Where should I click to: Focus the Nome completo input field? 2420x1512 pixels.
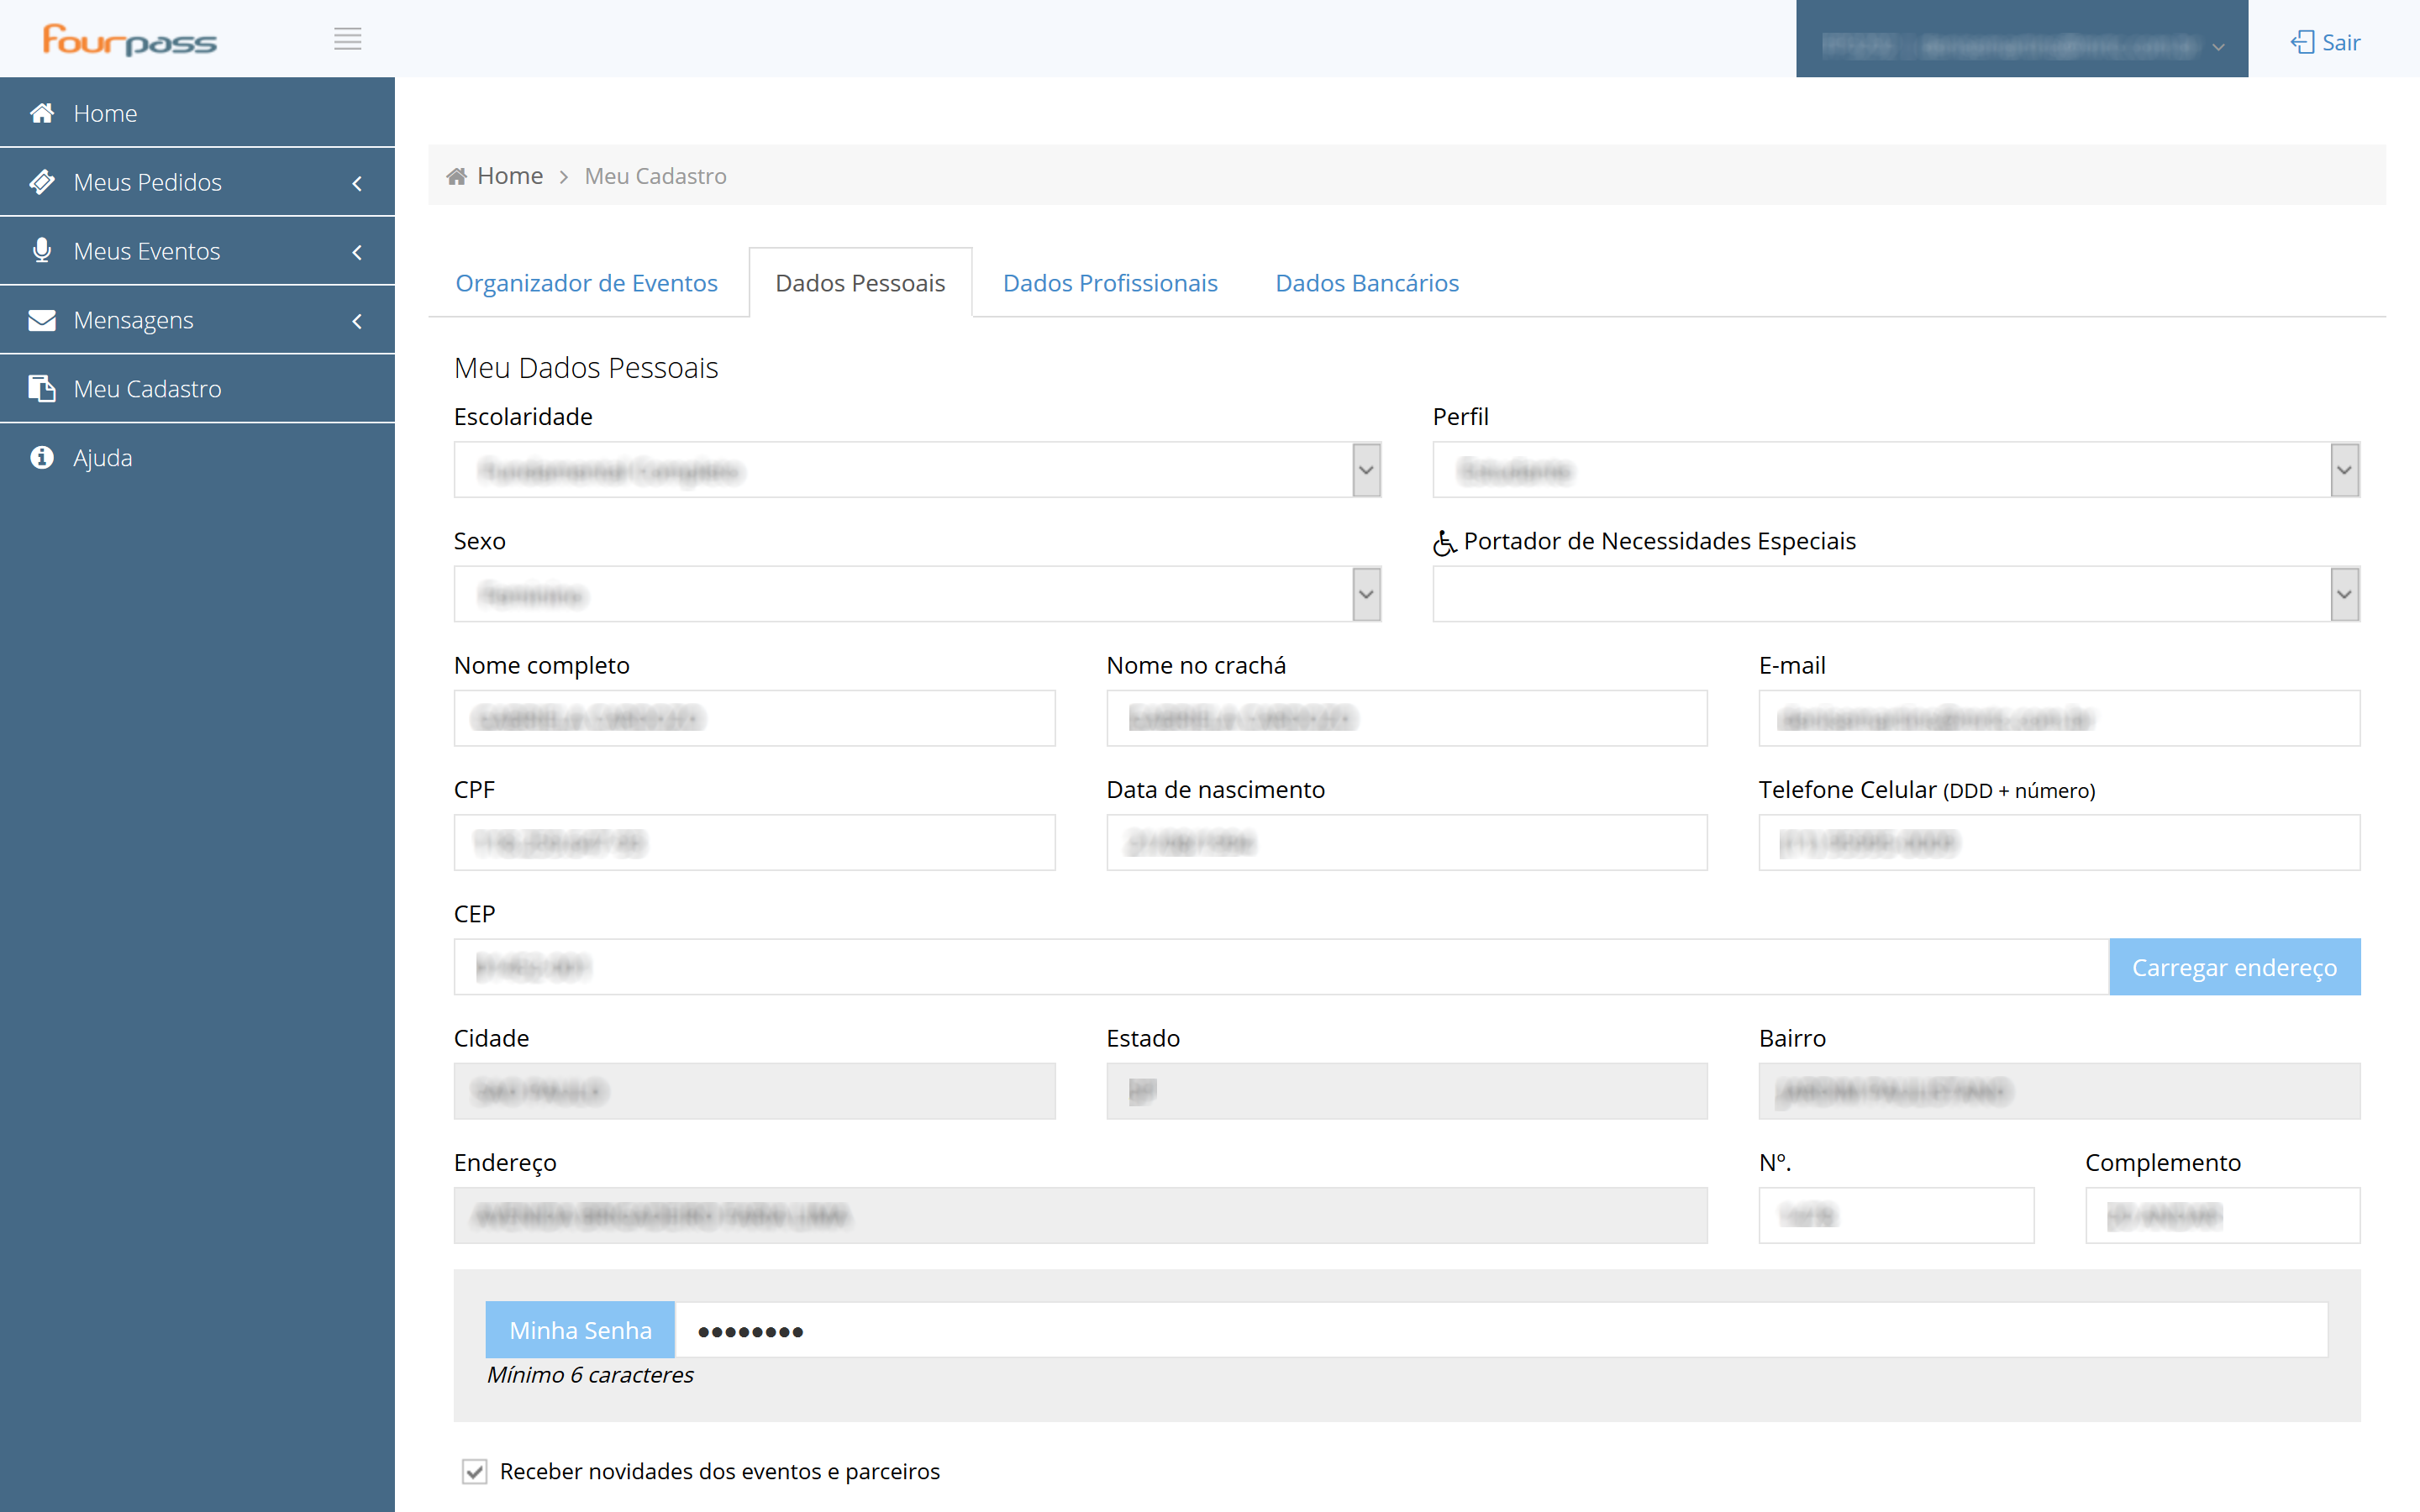tap(754, 718)
